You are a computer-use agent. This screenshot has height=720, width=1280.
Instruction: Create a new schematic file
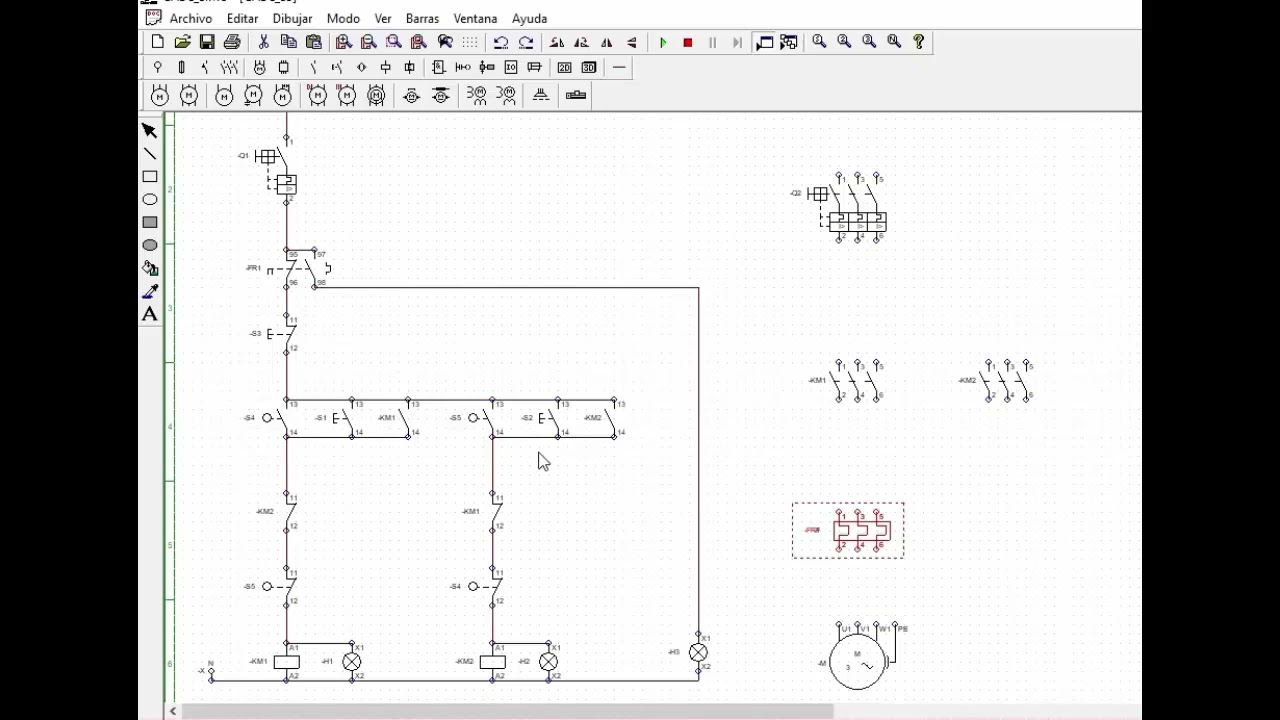coord(158,42)
